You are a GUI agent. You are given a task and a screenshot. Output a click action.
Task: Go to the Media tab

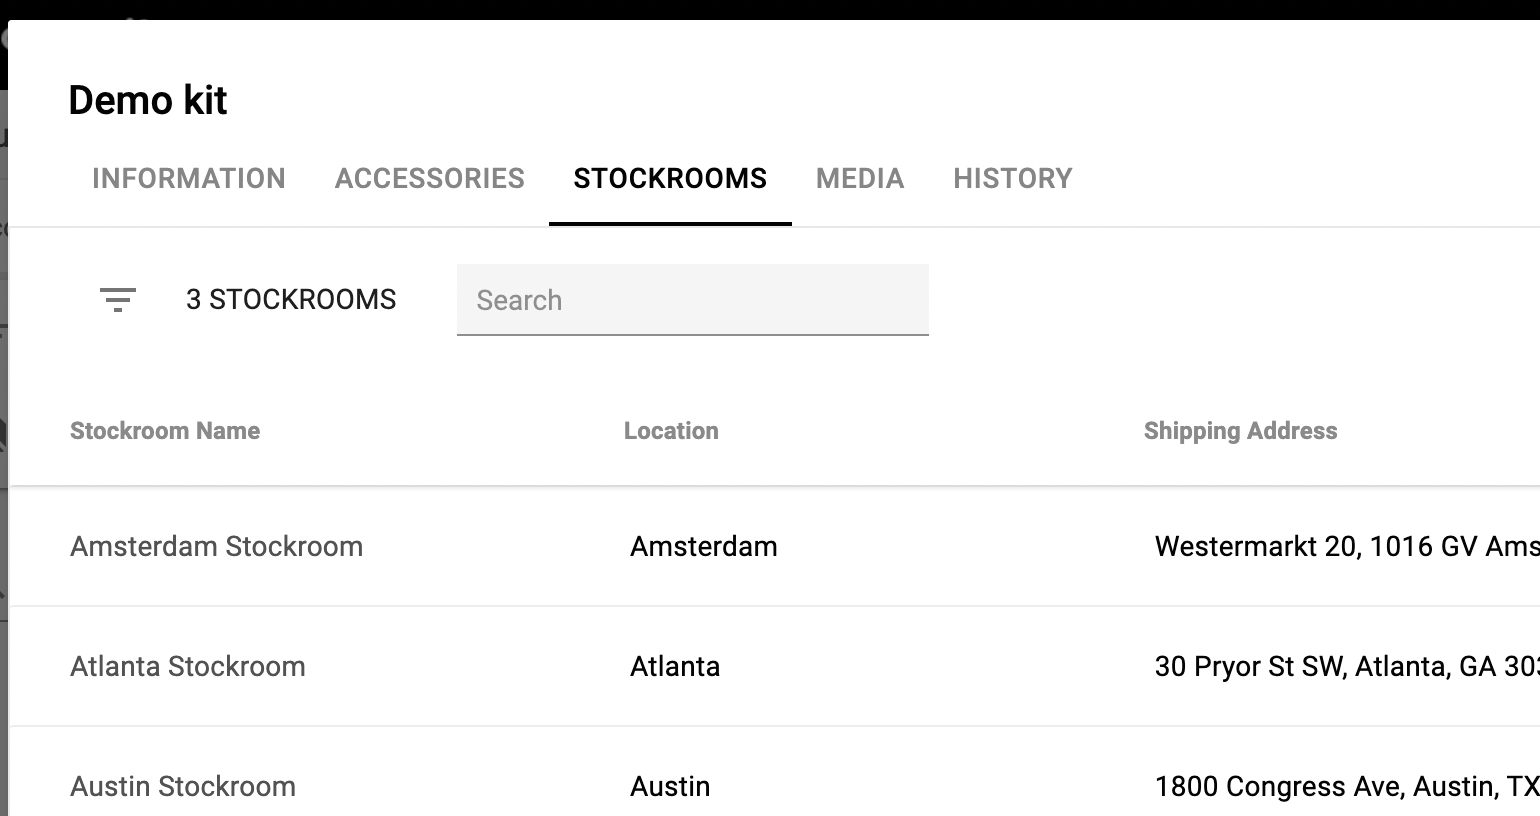click(x=860, y=179)
